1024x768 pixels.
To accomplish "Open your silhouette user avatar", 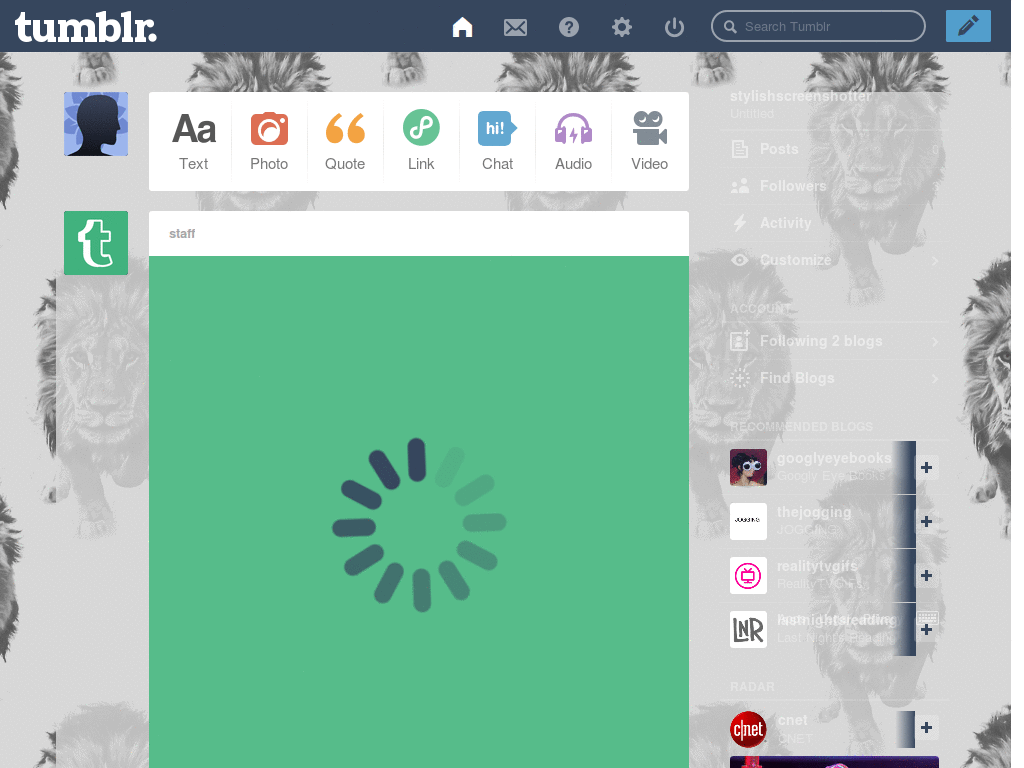I will point(96,124).
